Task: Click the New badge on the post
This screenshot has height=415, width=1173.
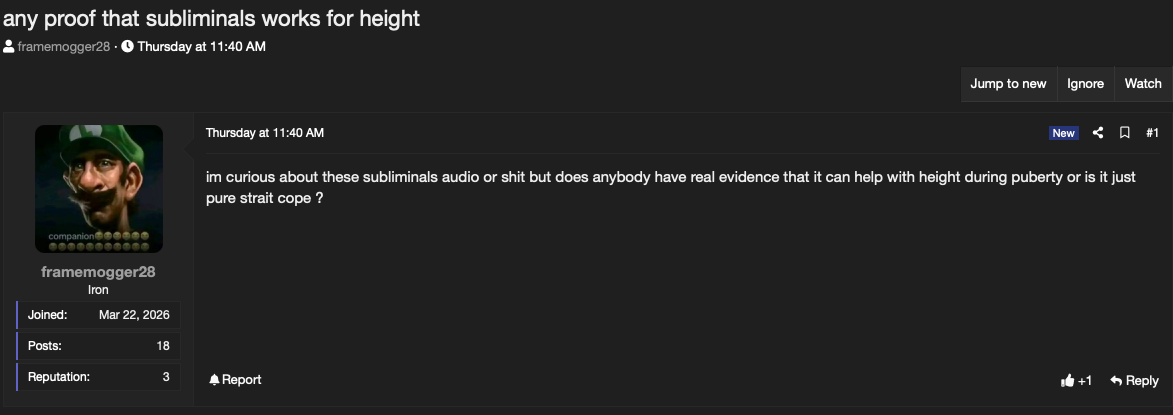Action: coord(1063,133)
